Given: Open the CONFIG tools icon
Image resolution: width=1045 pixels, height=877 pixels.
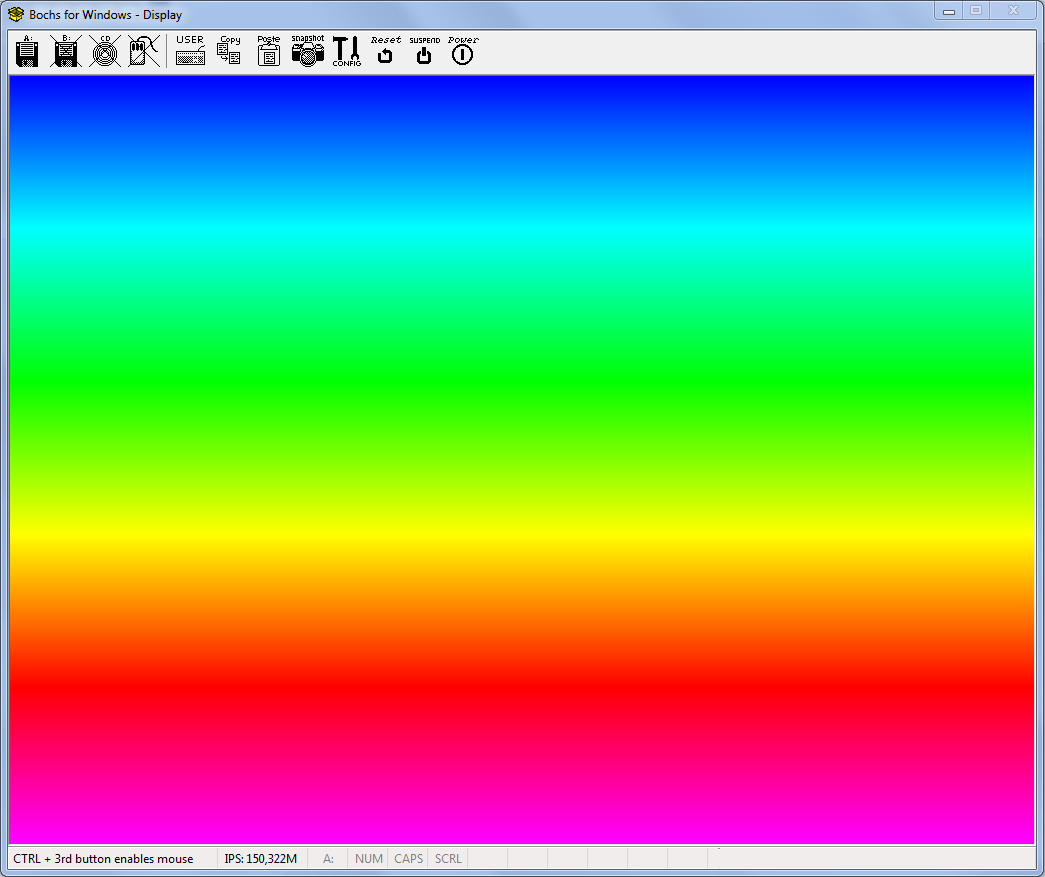Looking at the screenshot, I should point(347,51).
